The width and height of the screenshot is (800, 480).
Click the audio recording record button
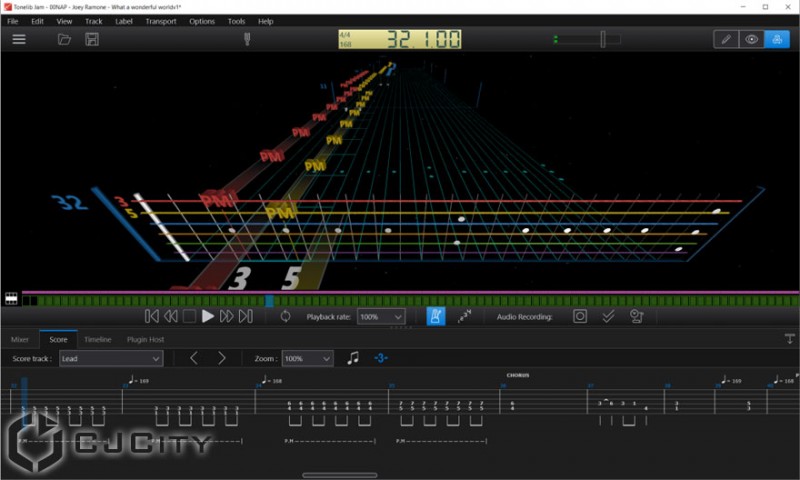579,316
